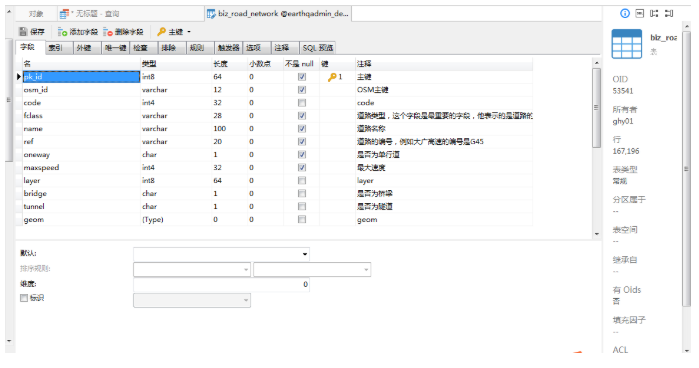699x368 pixels.
Task: Select the geom field name cell
Action: click(x=81, y=219)
